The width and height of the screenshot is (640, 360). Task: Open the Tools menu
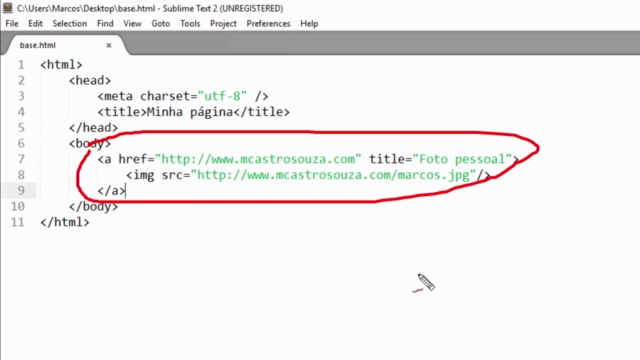190,24
